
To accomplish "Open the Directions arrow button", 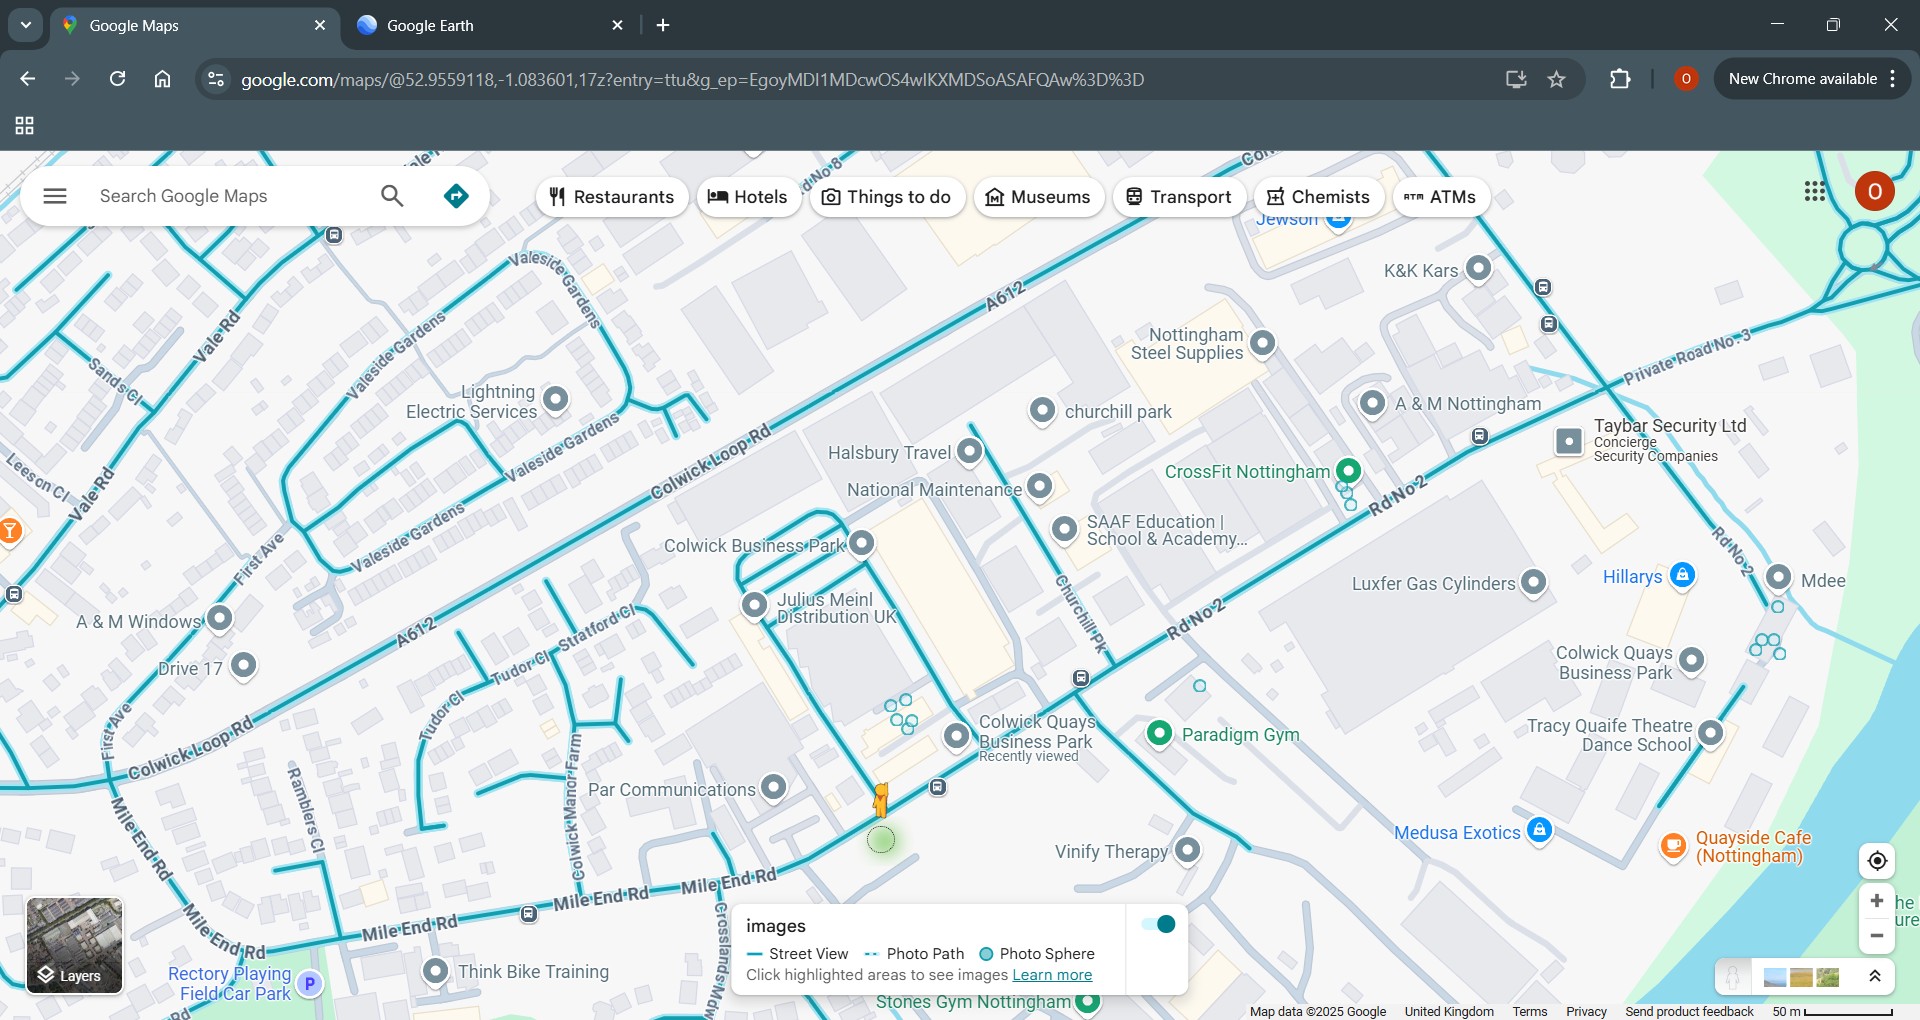I will click(x=456, y=196).
